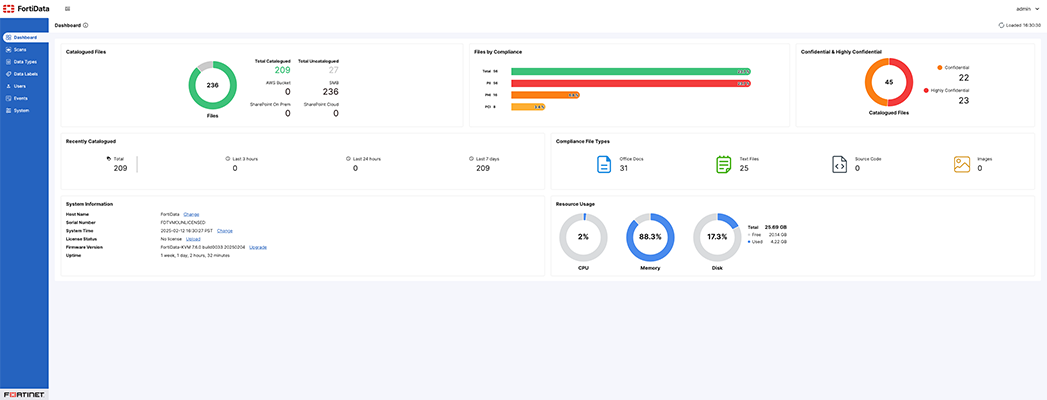1047x400 pixels.
Task: Click the Total tag icon in Recently Catalogued
Action: tap(110, 159)
